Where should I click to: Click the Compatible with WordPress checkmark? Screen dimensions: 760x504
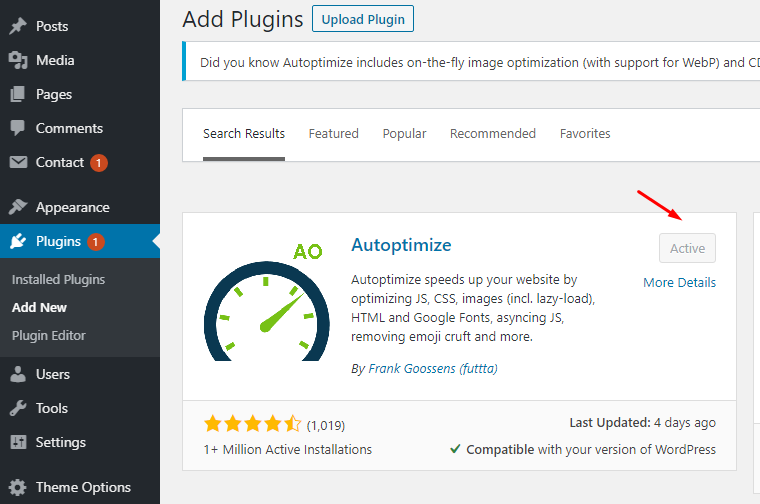tap(455, 449)
